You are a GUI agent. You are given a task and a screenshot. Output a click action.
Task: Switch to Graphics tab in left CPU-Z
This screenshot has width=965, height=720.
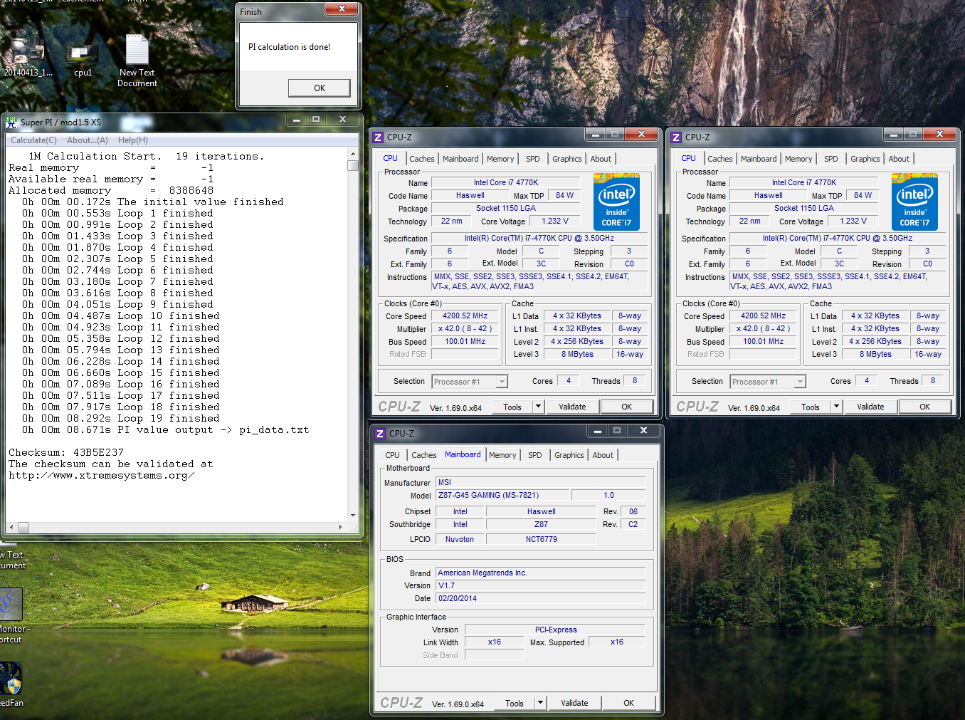pyautogui.click(x=567, y=159)
